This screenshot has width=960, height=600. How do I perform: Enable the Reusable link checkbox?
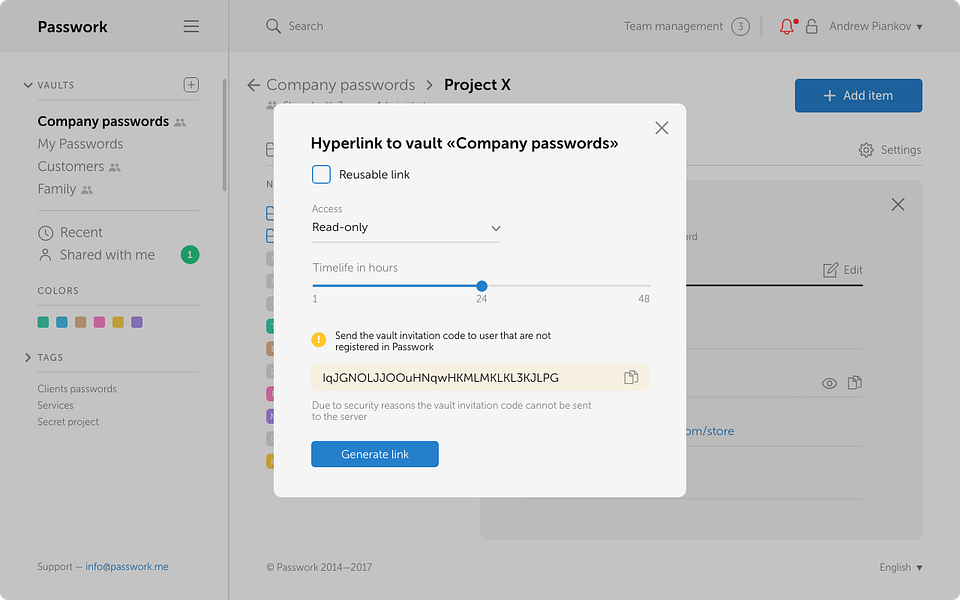click(x=321, y=174)
